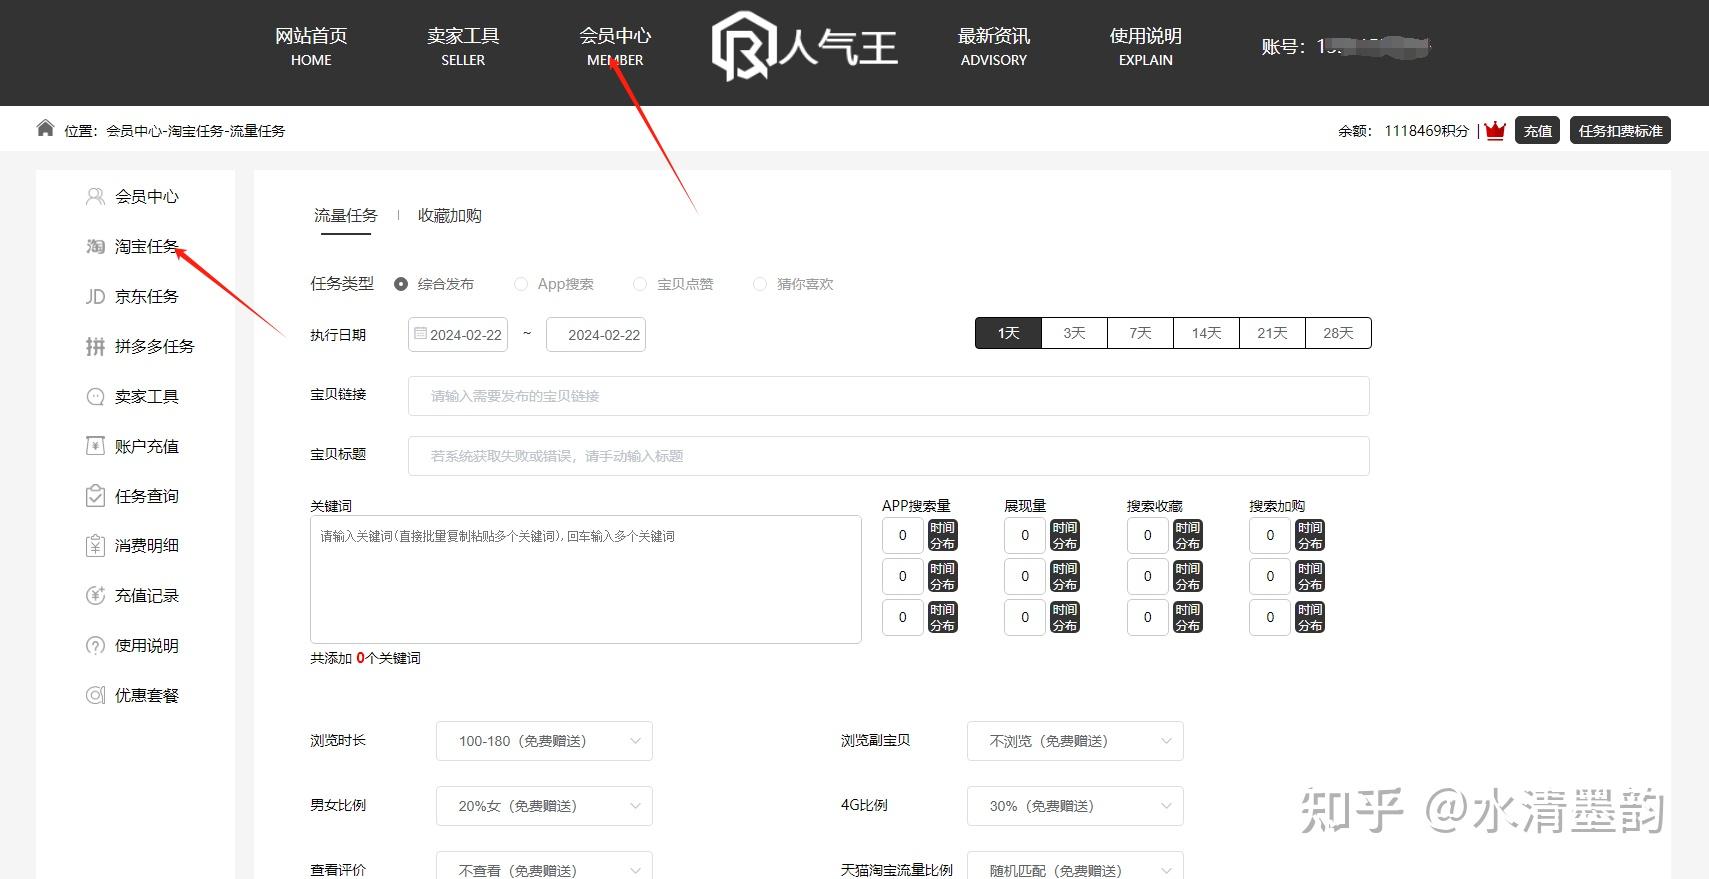Open 卖家工具 SELLER in top navigation
Image resolution: width=1709 pixels, height=879 pixels.
(x=463, y=46)
